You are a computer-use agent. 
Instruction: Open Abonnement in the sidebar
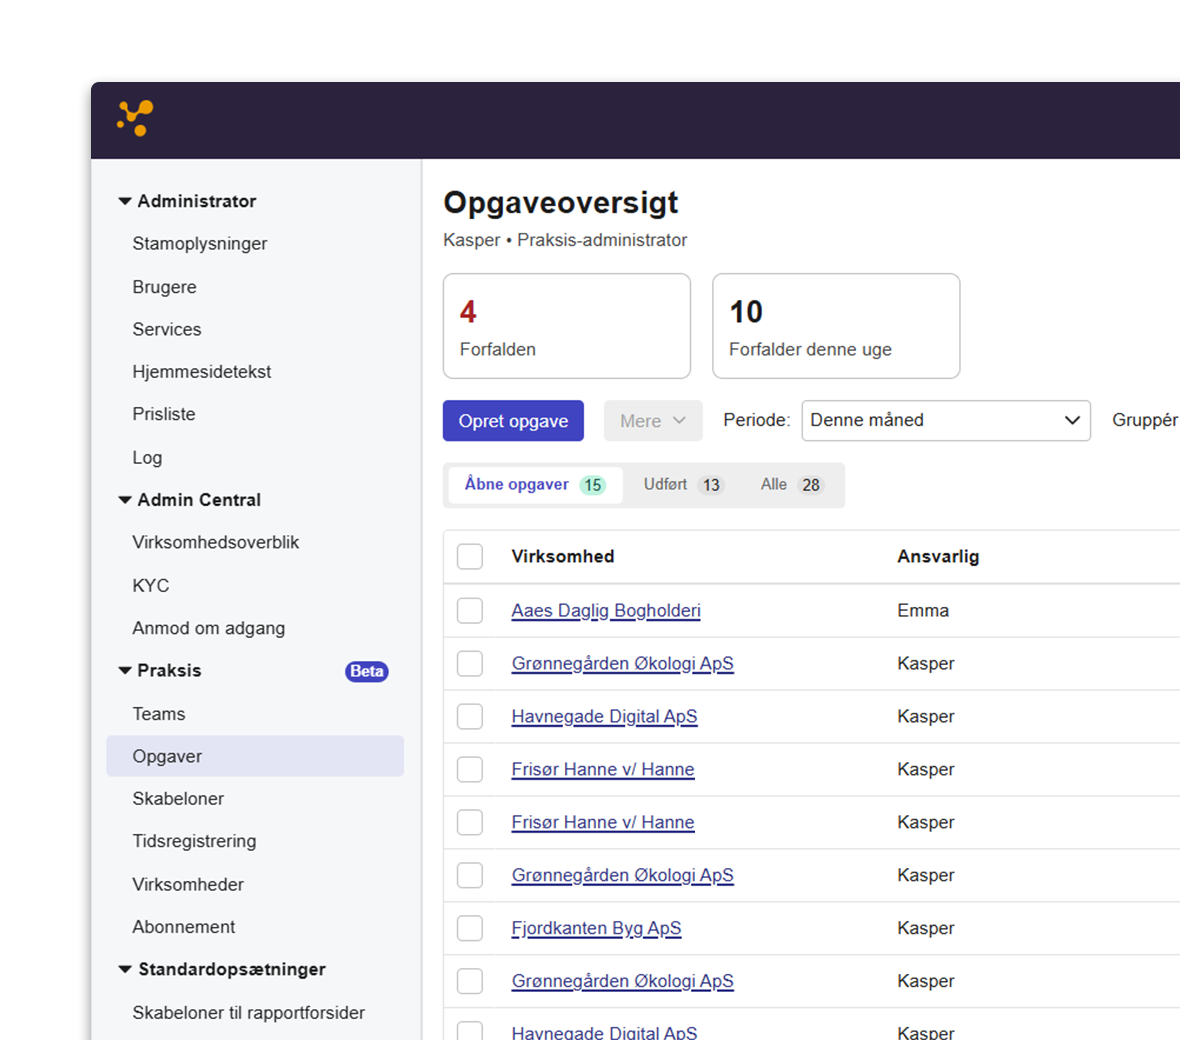[x=184, y=927]
